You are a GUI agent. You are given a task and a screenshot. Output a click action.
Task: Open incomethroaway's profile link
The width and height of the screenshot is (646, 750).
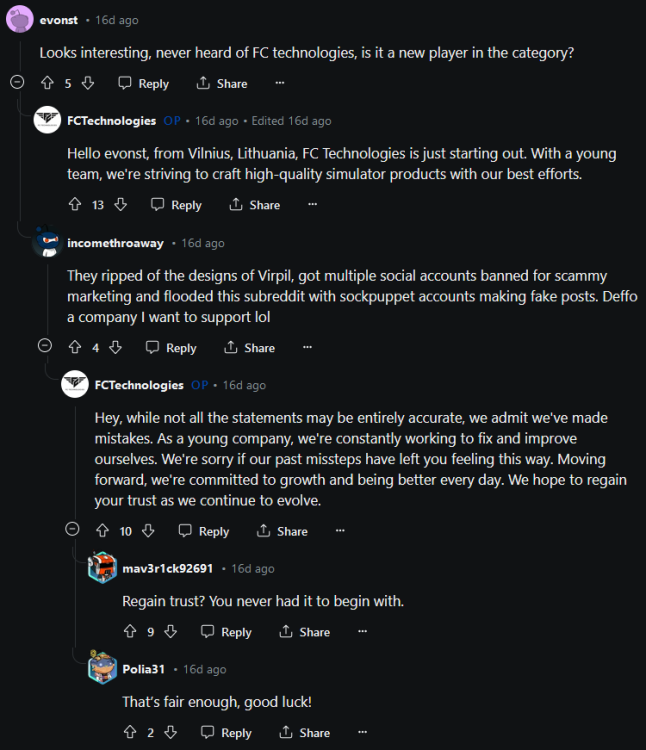[x=116, y=243]
